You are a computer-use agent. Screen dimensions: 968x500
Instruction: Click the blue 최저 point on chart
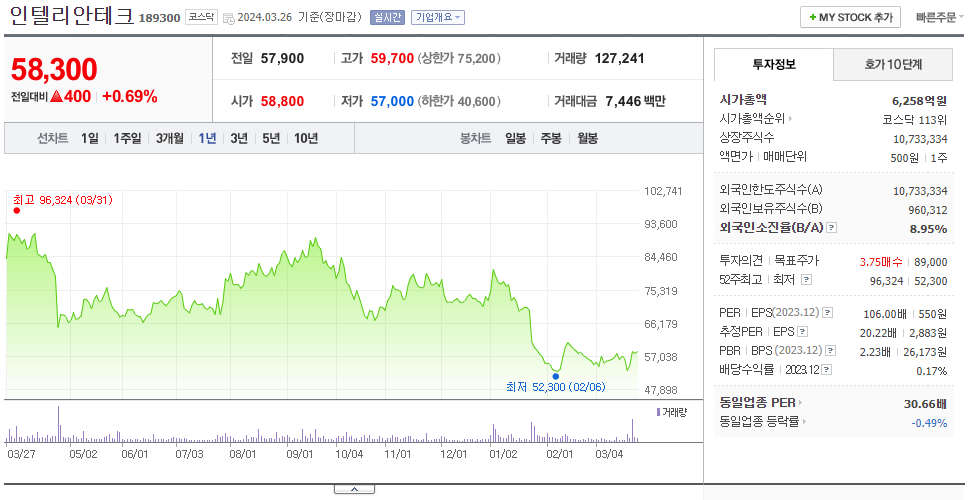[x=556, y=376]
